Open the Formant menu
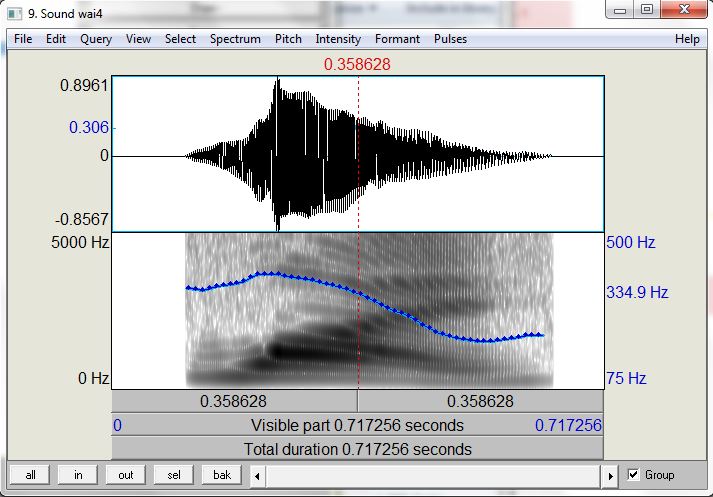This screenshot has height=497, width=713. pos(397,39)
